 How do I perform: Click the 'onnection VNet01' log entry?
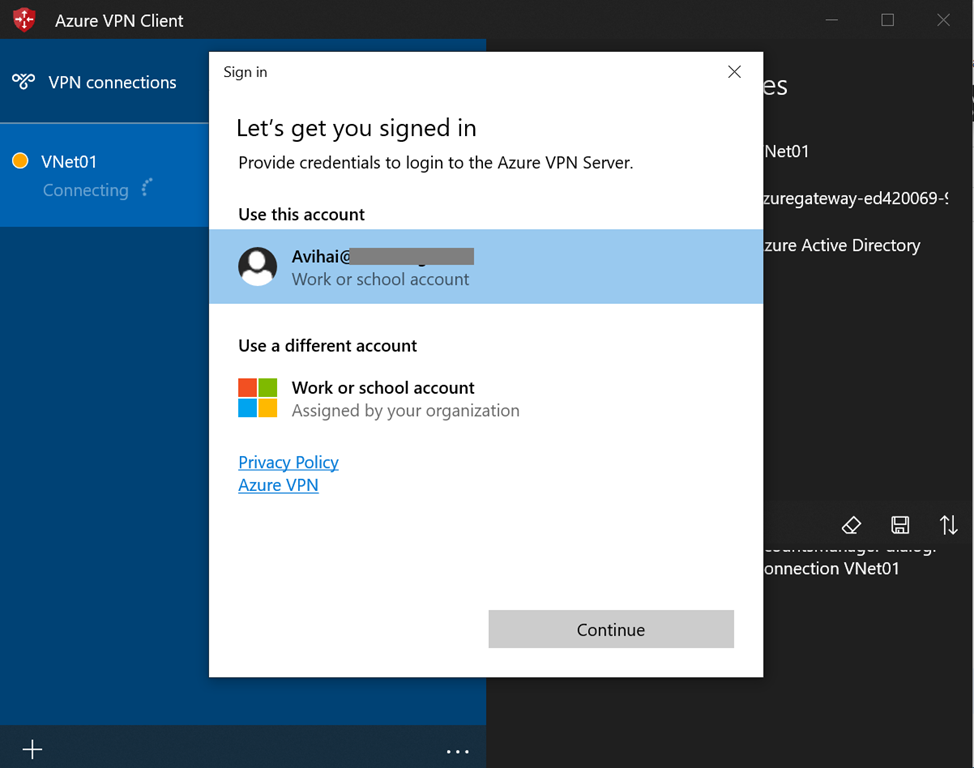tap(831, 569)
